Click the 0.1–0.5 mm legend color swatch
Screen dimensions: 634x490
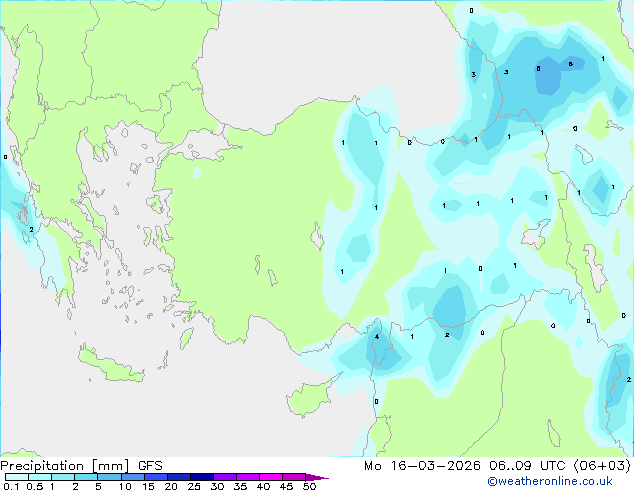[x=17, y=477]
